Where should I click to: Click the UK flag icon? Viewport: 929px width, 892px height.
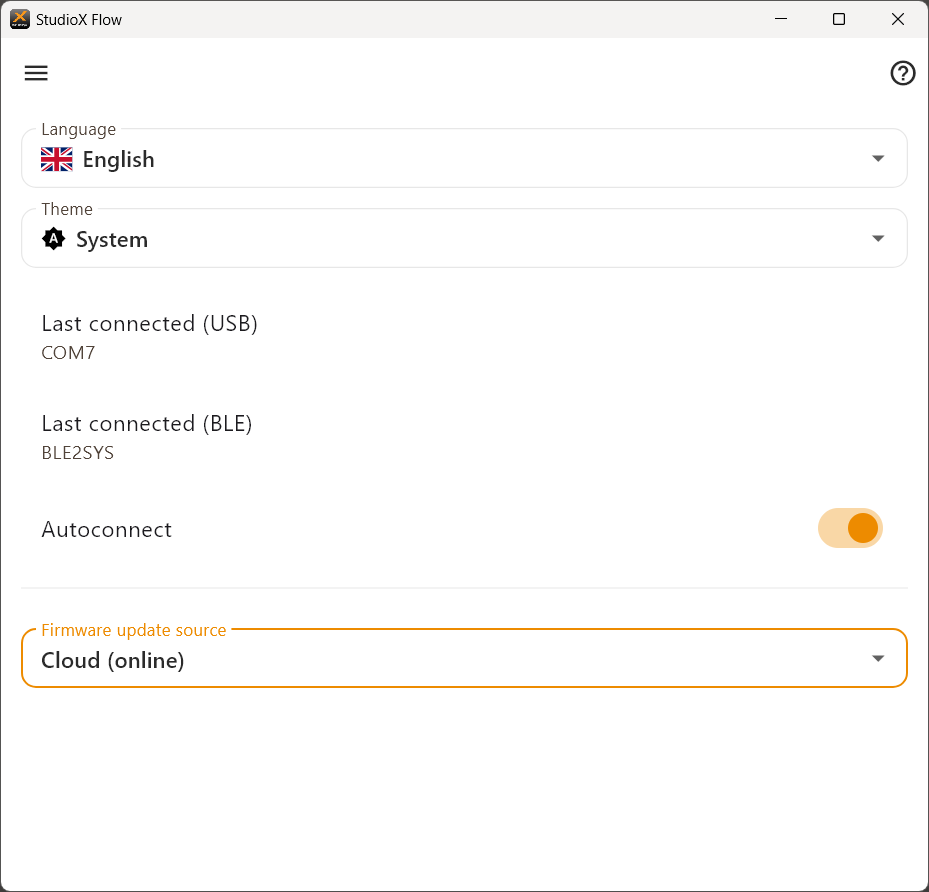pos(57,159)
